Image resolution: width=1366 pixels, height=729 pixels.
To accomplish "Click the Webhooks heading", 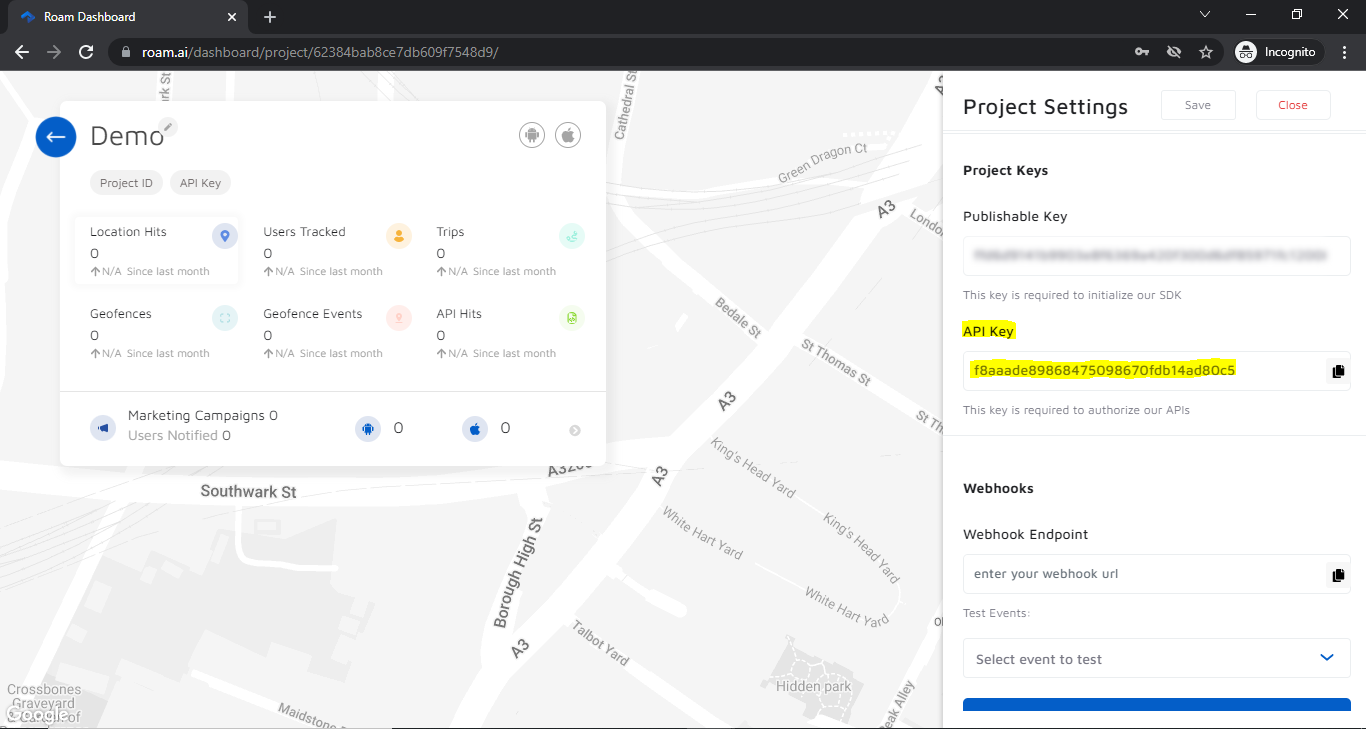I will 998,488.
